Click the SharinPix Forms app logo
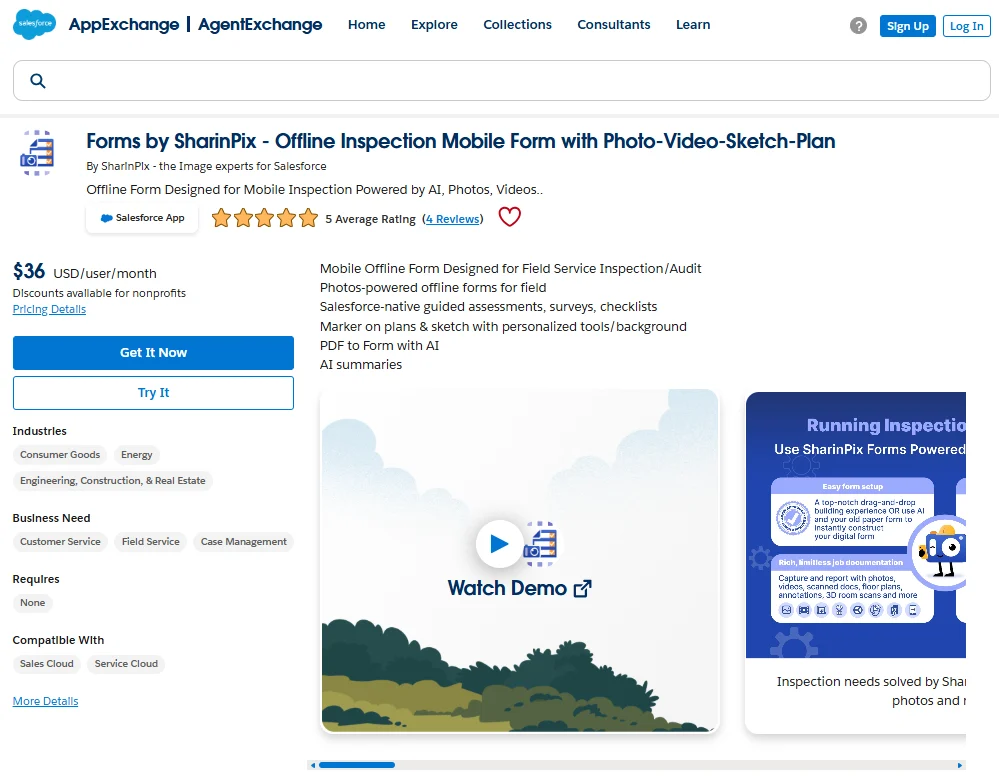The height and width of the screenshot is (780, 999). (x=37, y=153)
